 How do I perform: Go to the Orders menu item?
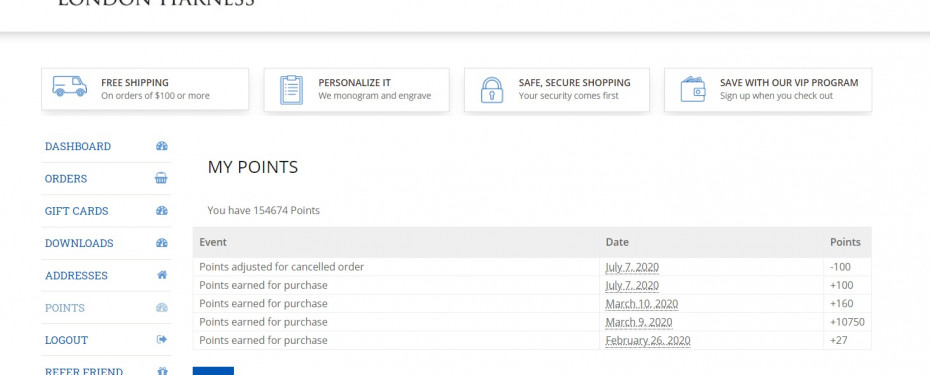[x=66, y=179]
